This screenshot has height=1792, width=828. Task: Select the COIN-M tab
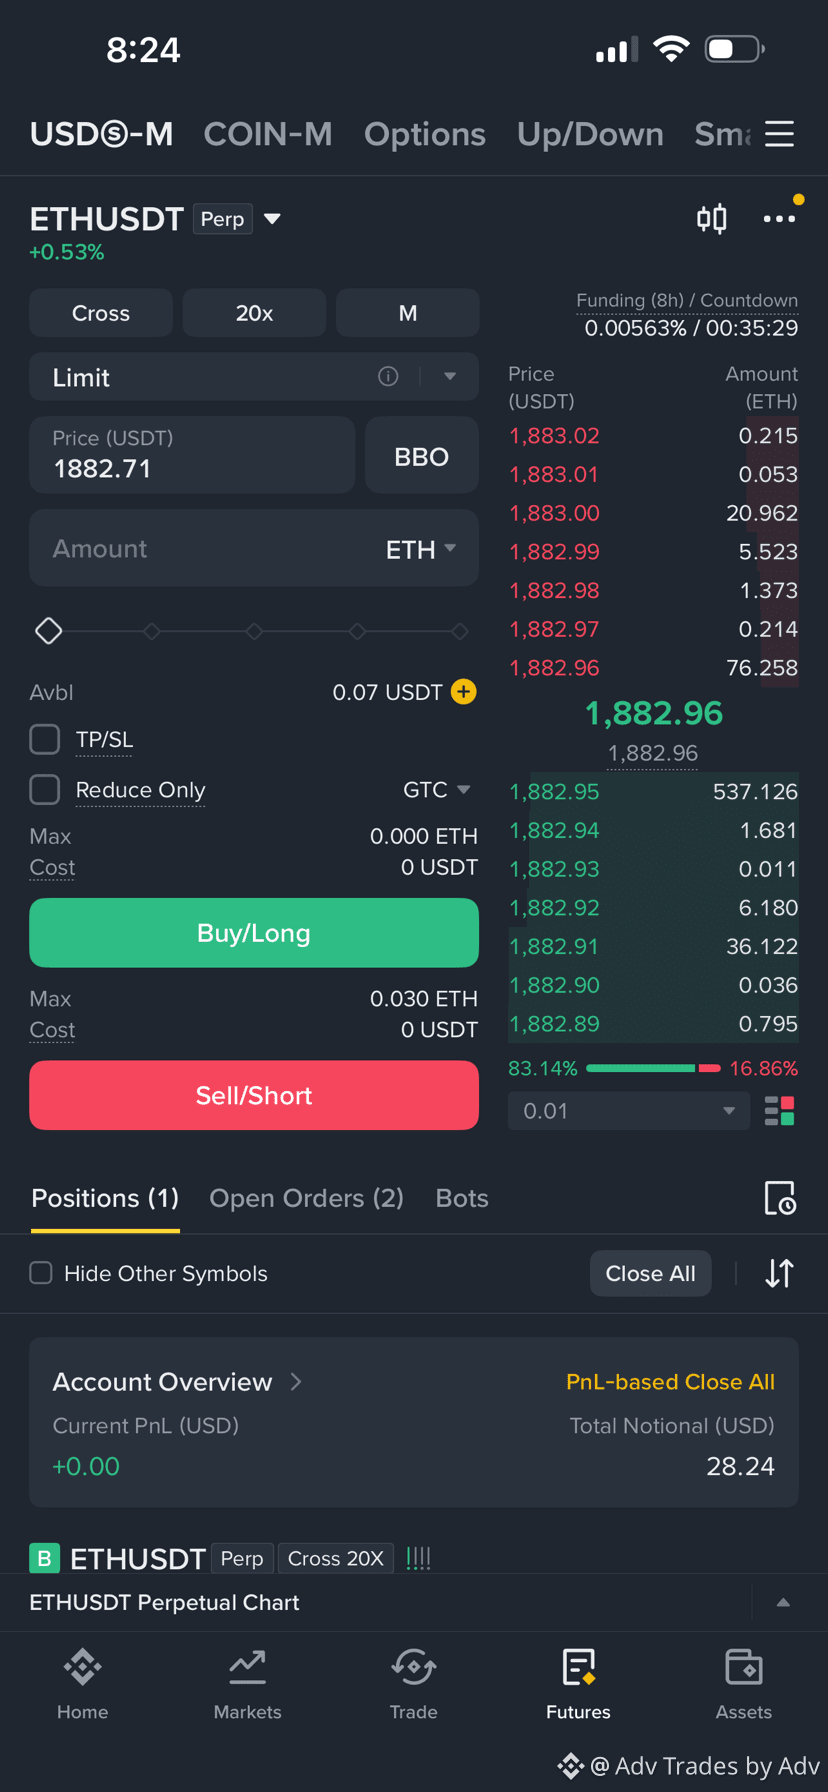[268, 134]
